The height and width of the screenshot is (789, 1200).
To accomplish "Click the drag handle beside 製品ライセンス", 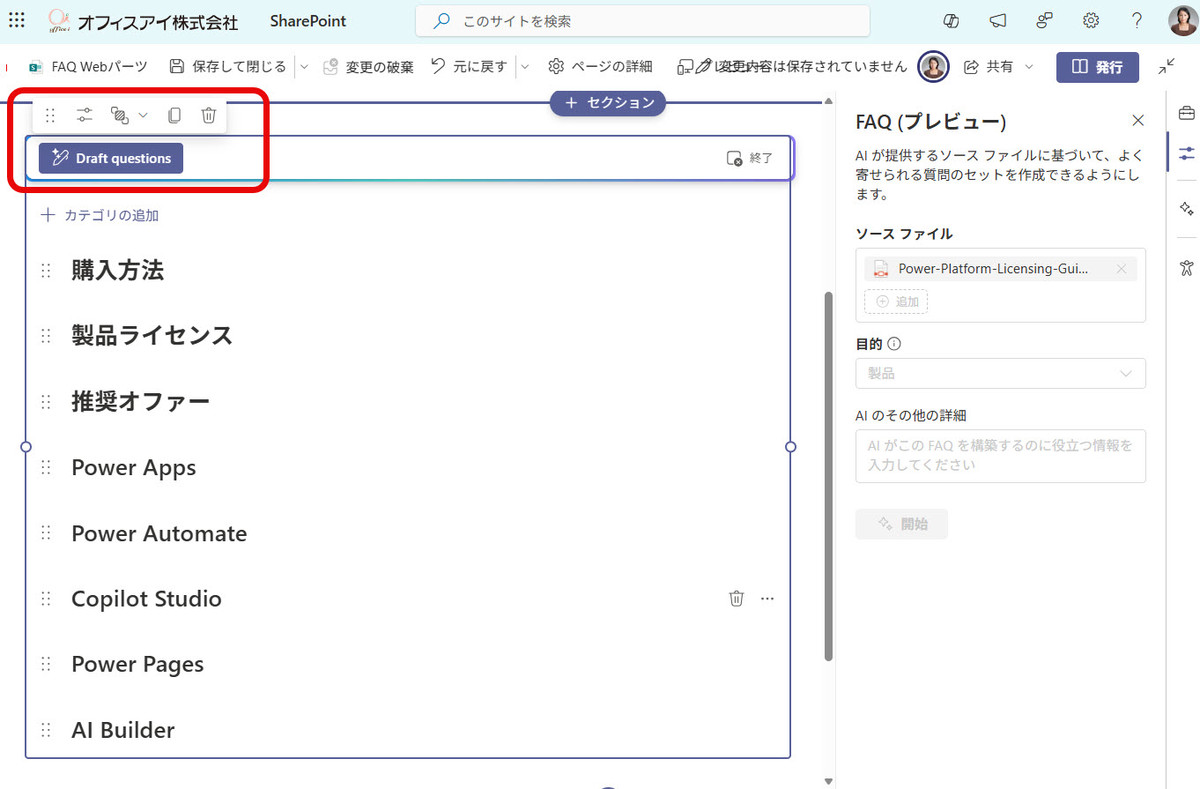I will [x=45, y=336].
